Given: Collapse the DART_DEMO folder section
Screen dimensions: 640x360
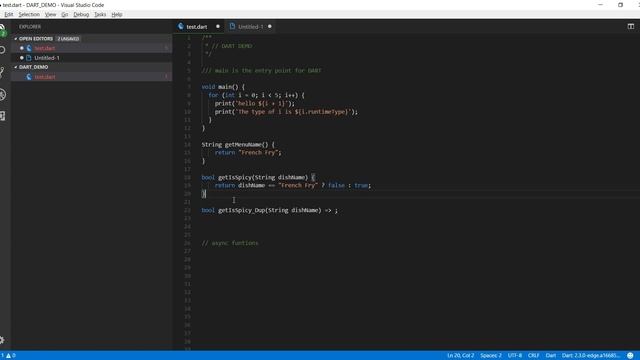Looking at the screenshot, I should pos(33,67).
